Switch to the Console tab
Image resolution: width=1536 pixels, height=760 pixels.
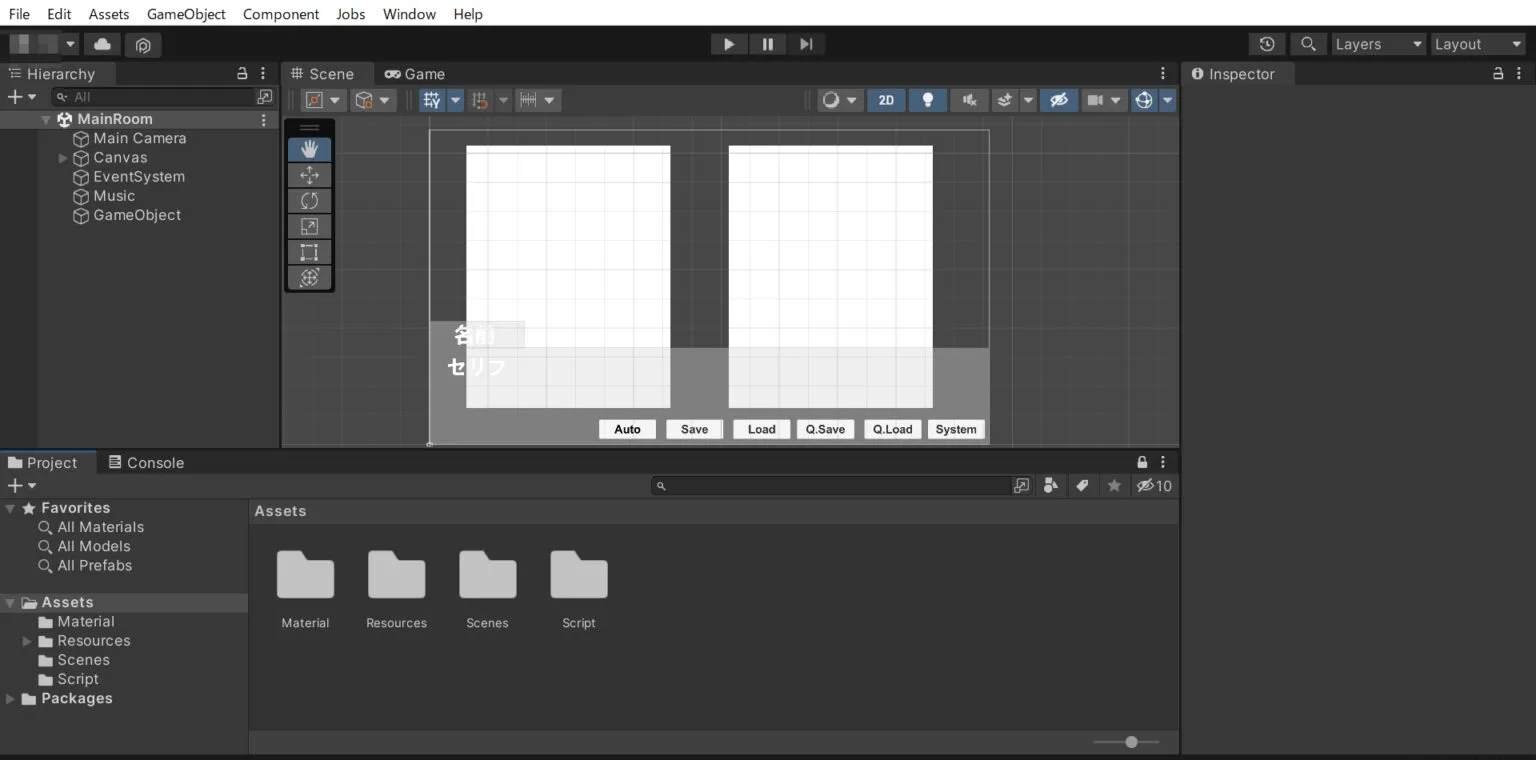pyautogui.click(x=146, y=463)
